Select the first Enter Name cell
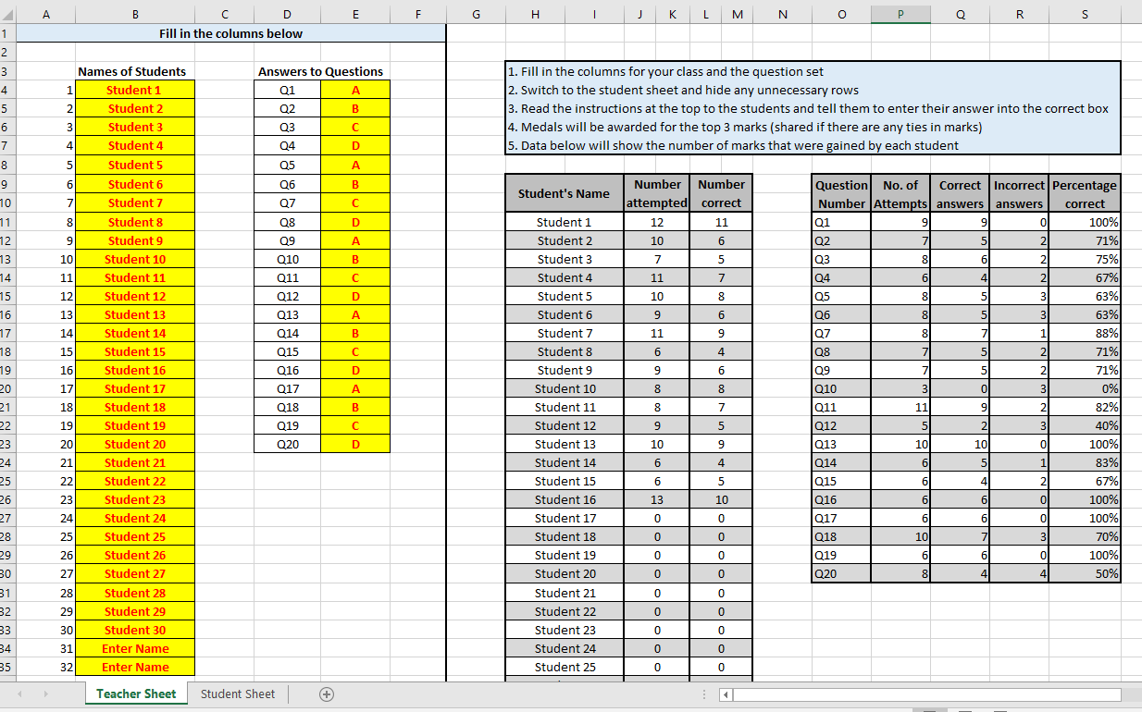The height and width of the screenshot is (712, 1142). click(136, 648)
